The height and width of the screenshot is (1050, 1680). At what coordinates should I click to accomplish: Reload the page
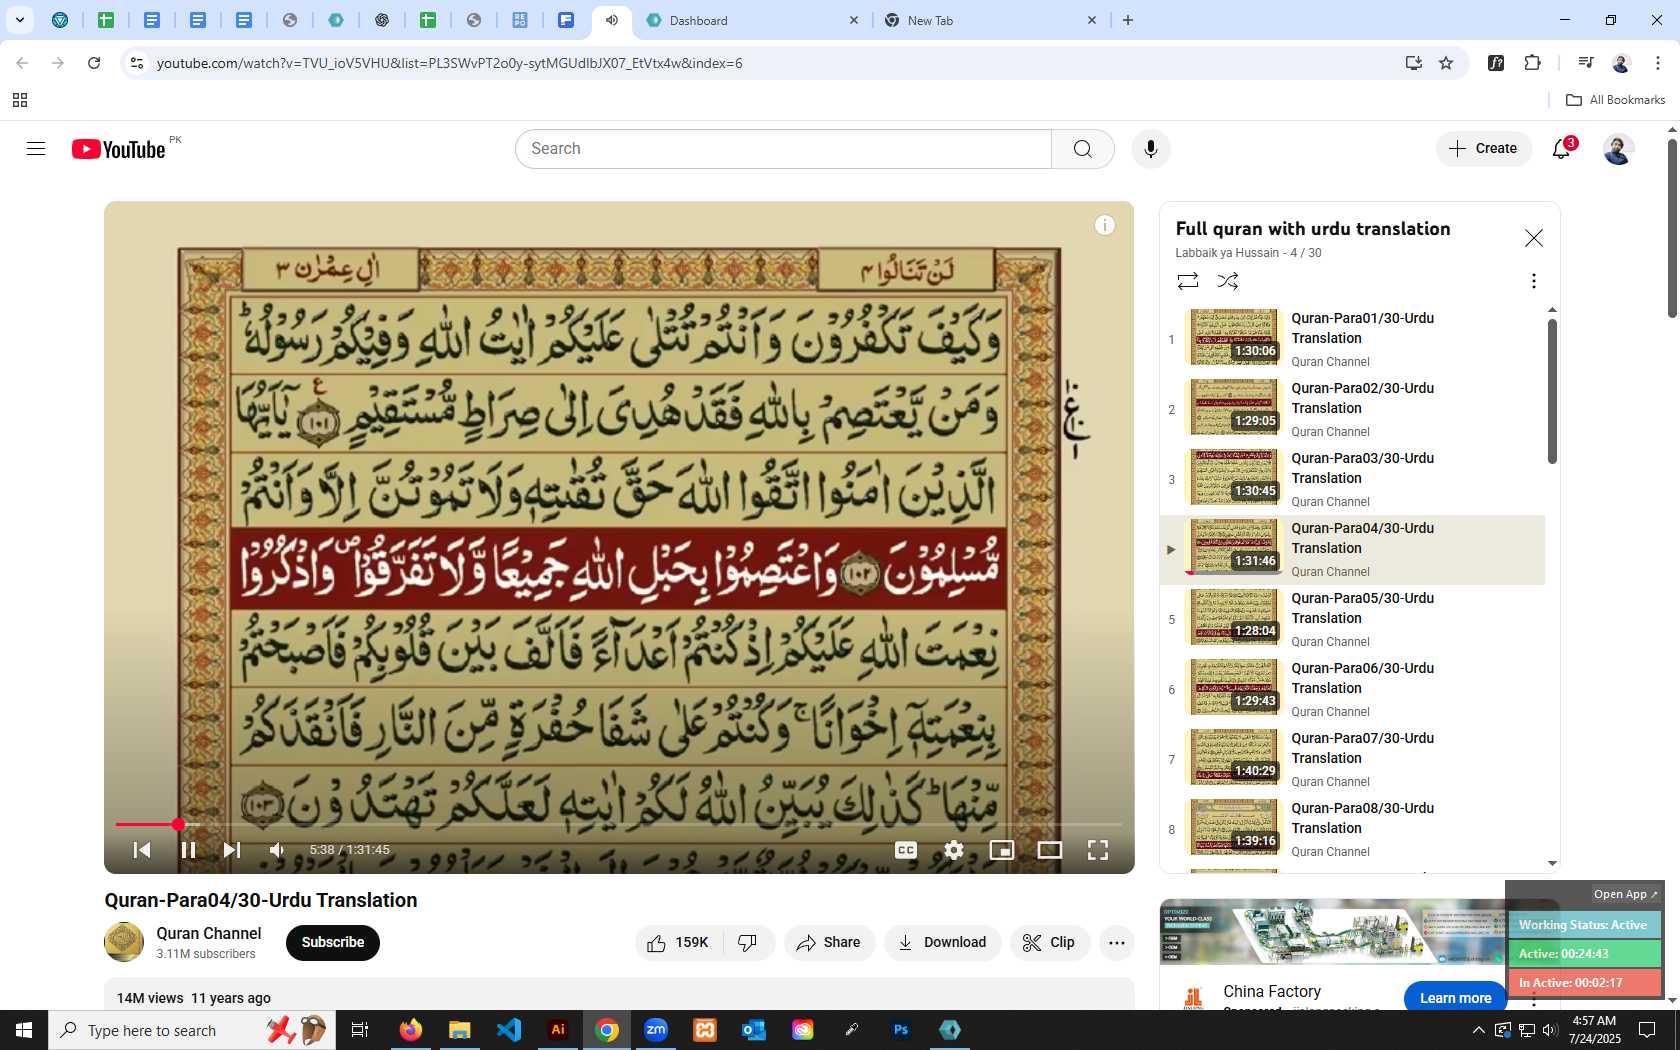[94, 63]
